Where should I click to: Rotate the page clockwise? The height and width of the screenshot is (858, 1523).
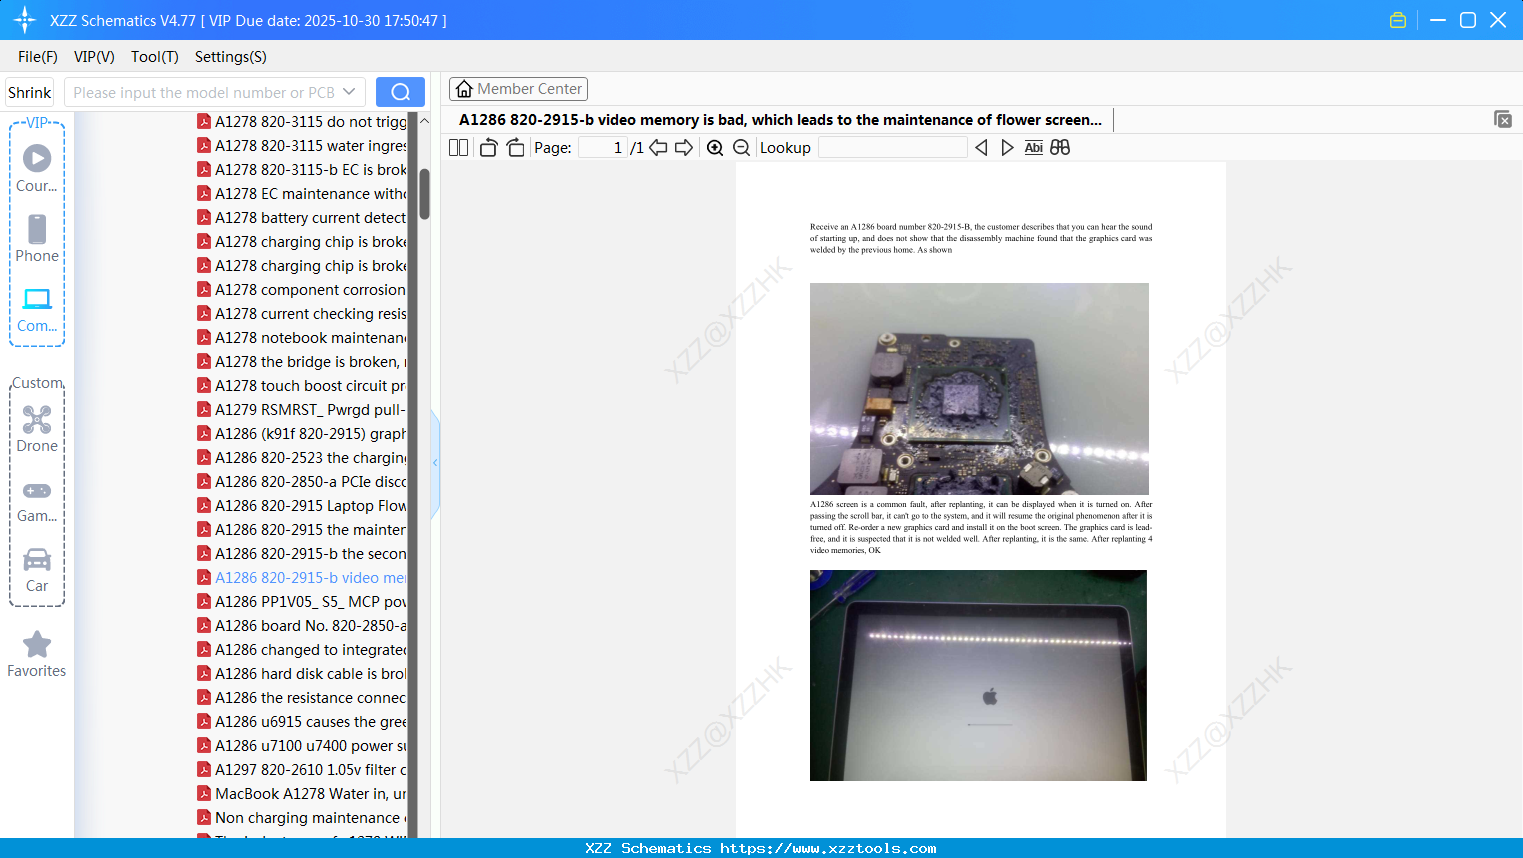[515, 148]
